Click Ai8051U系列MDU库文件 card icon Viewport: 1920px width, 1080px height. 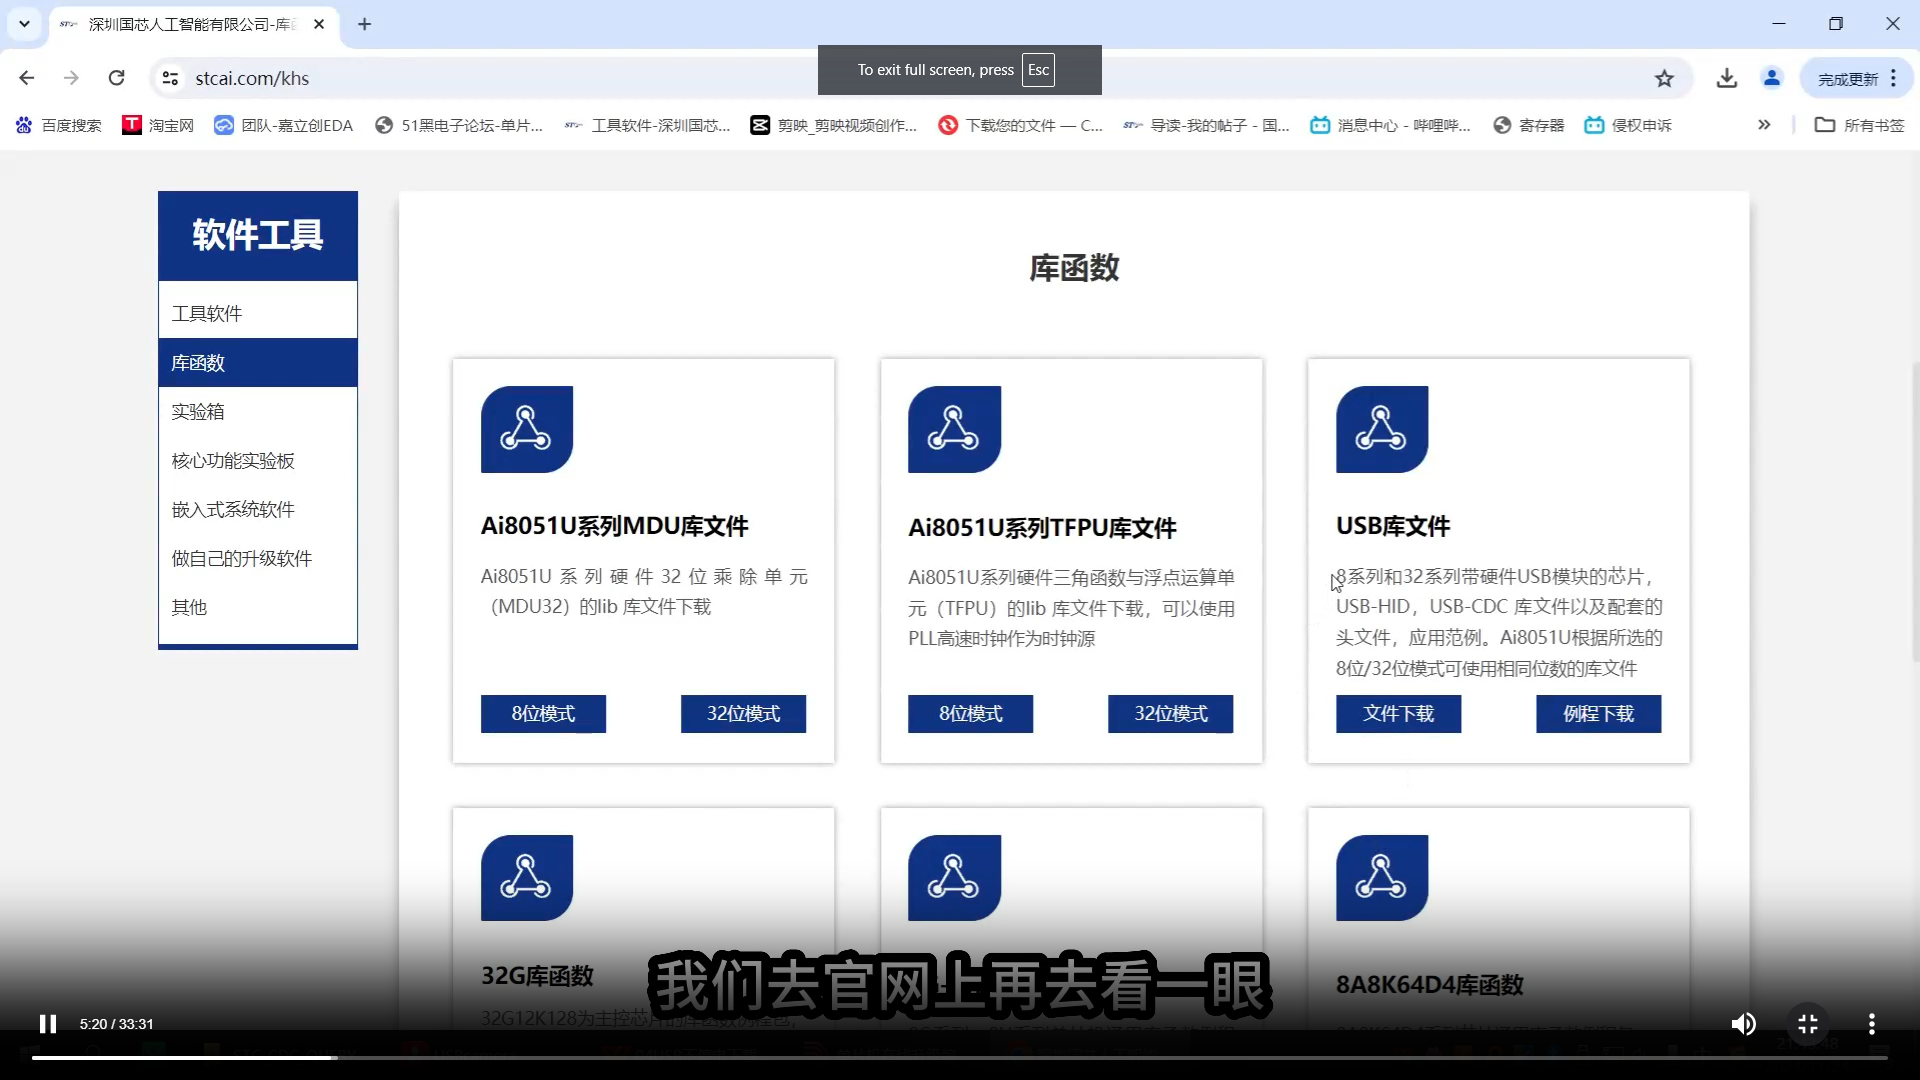pos(526,429)
